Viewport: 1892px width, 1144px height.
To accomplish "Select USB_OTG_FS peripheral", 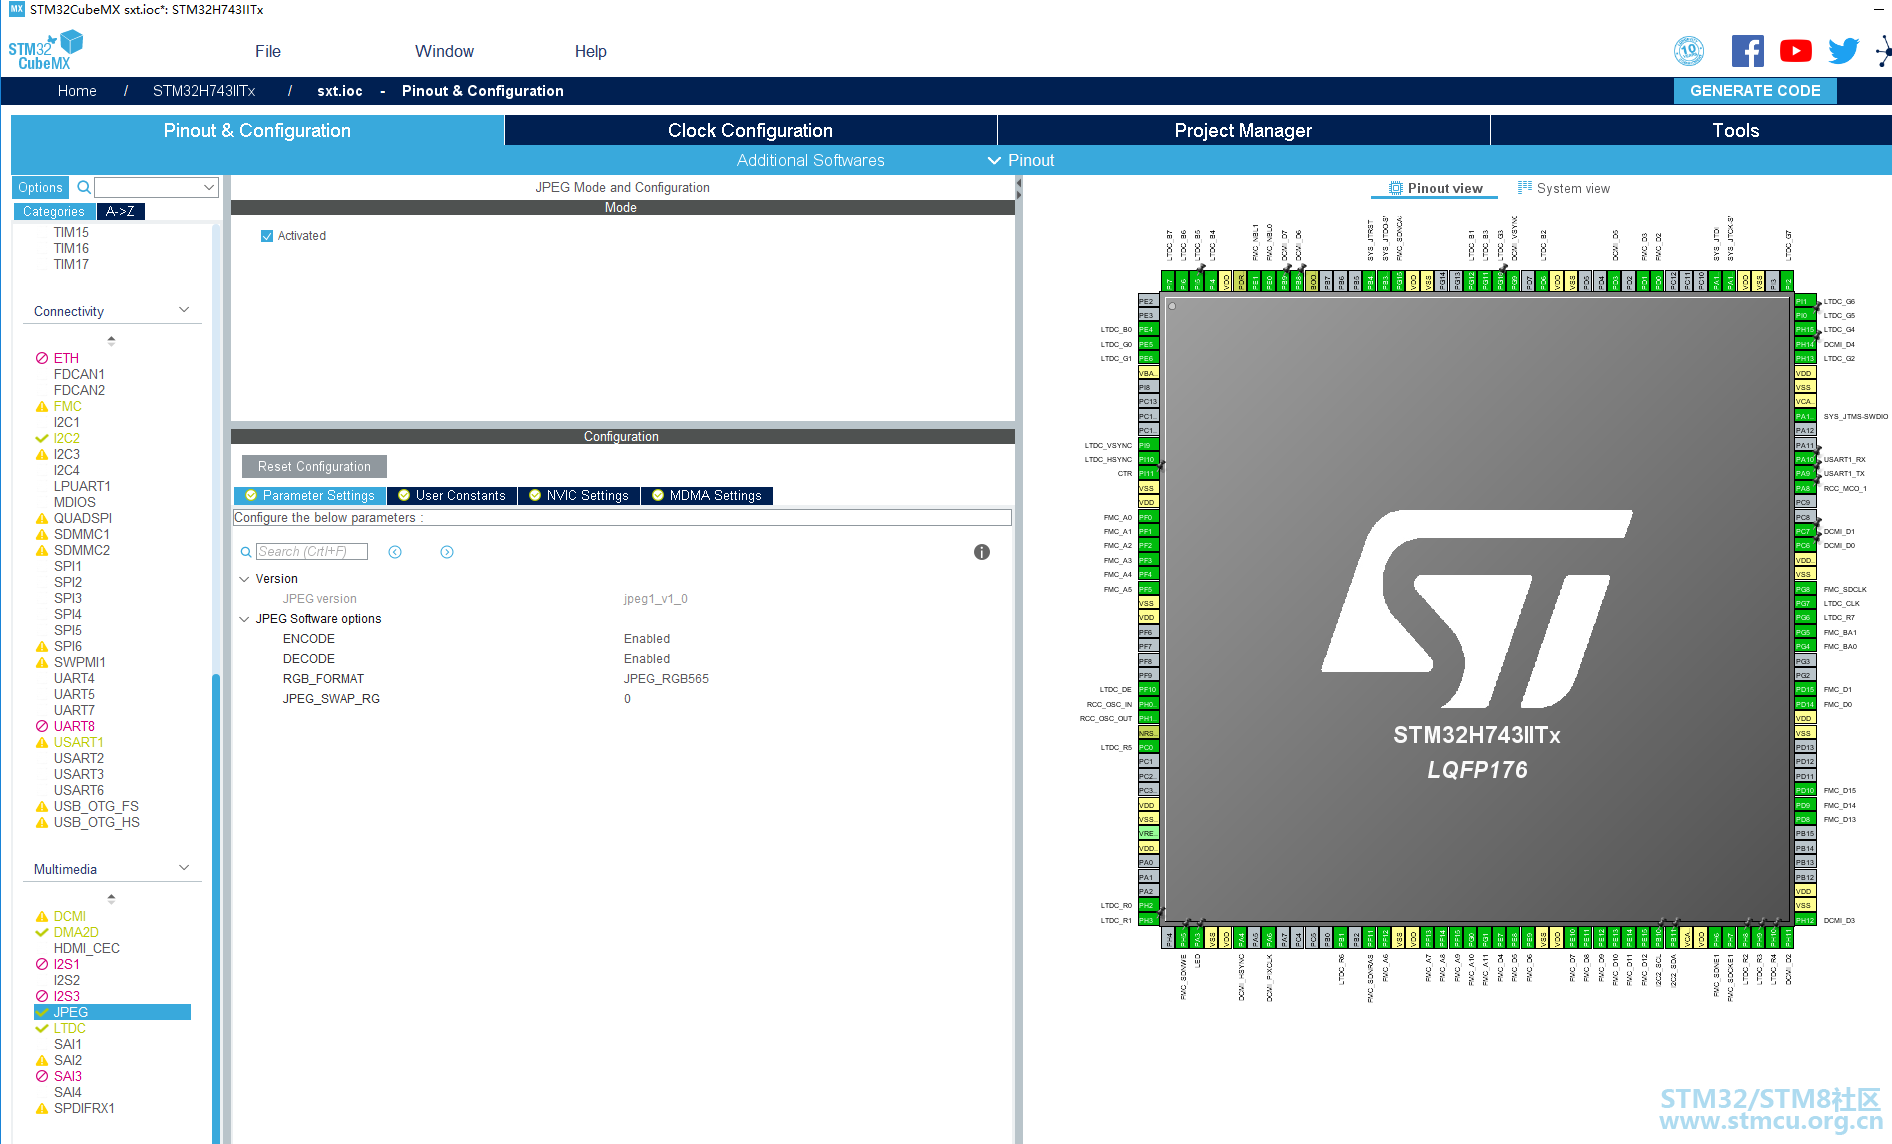I will (96, 806).
